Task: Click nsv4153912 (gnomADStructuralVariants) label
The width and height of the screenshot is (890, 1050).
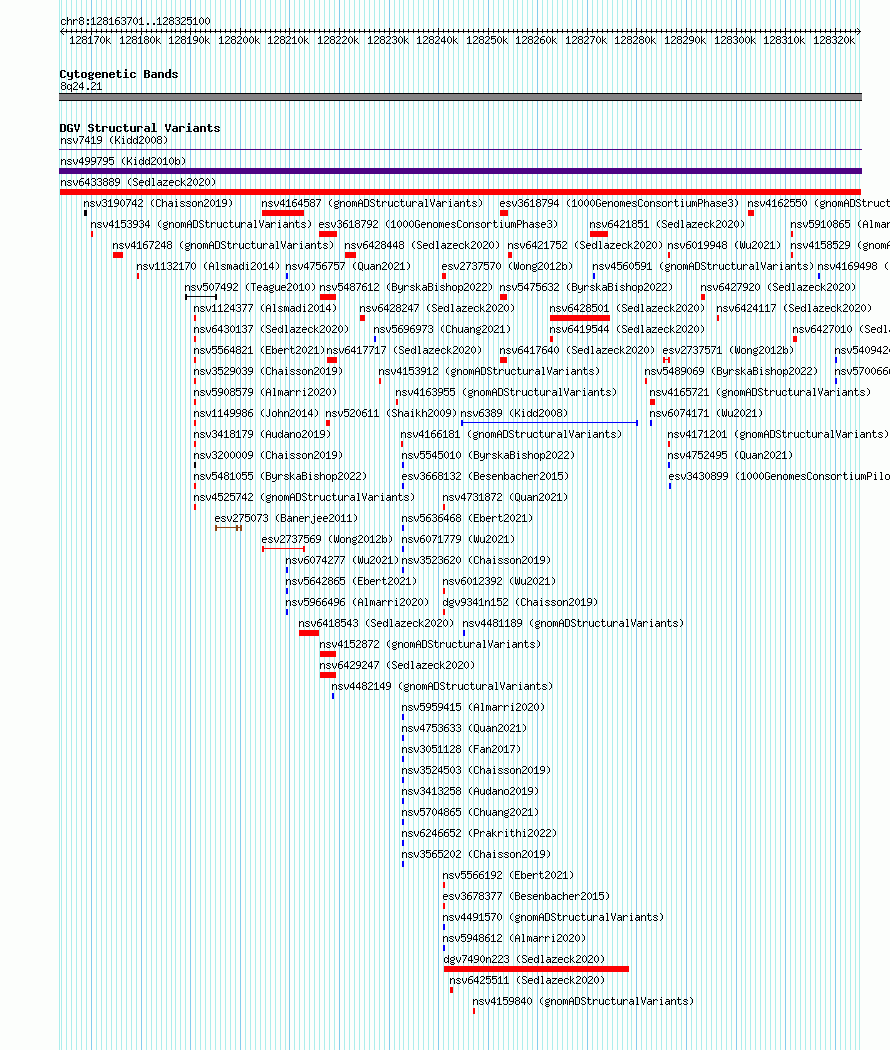Action: [x=489, y=371]
